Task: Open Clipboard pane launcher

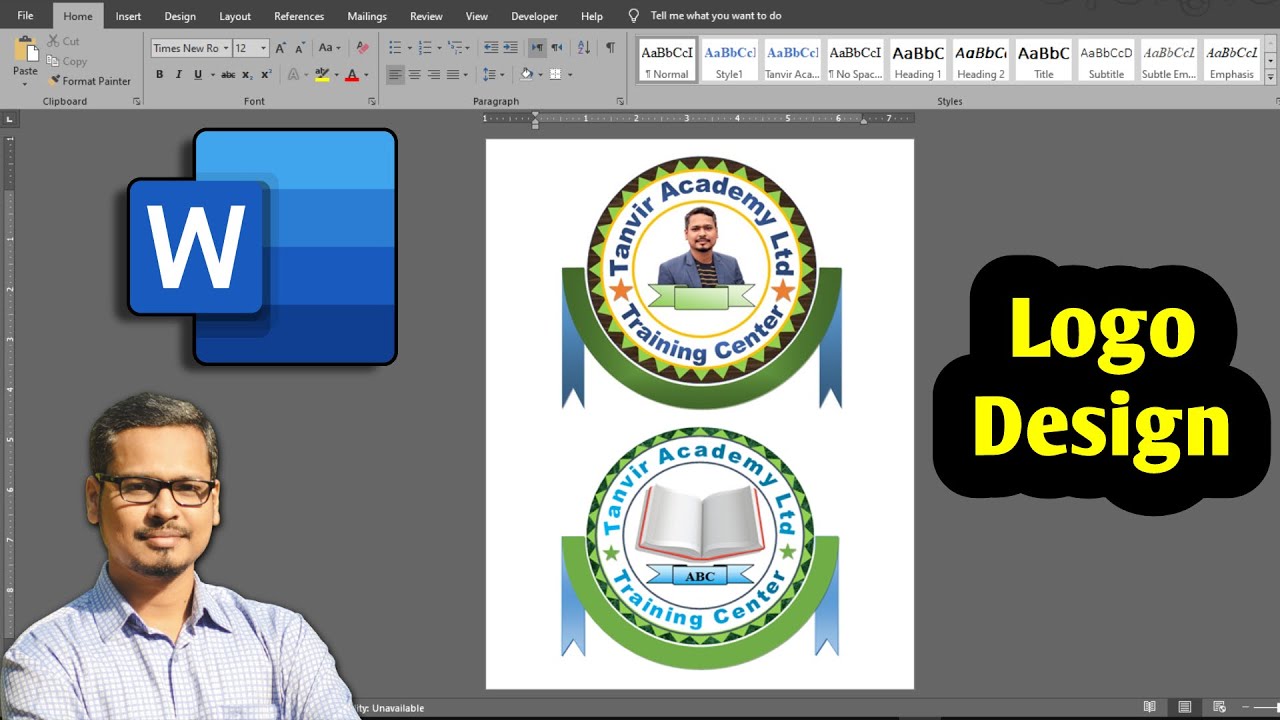Action: click(136, 101)
